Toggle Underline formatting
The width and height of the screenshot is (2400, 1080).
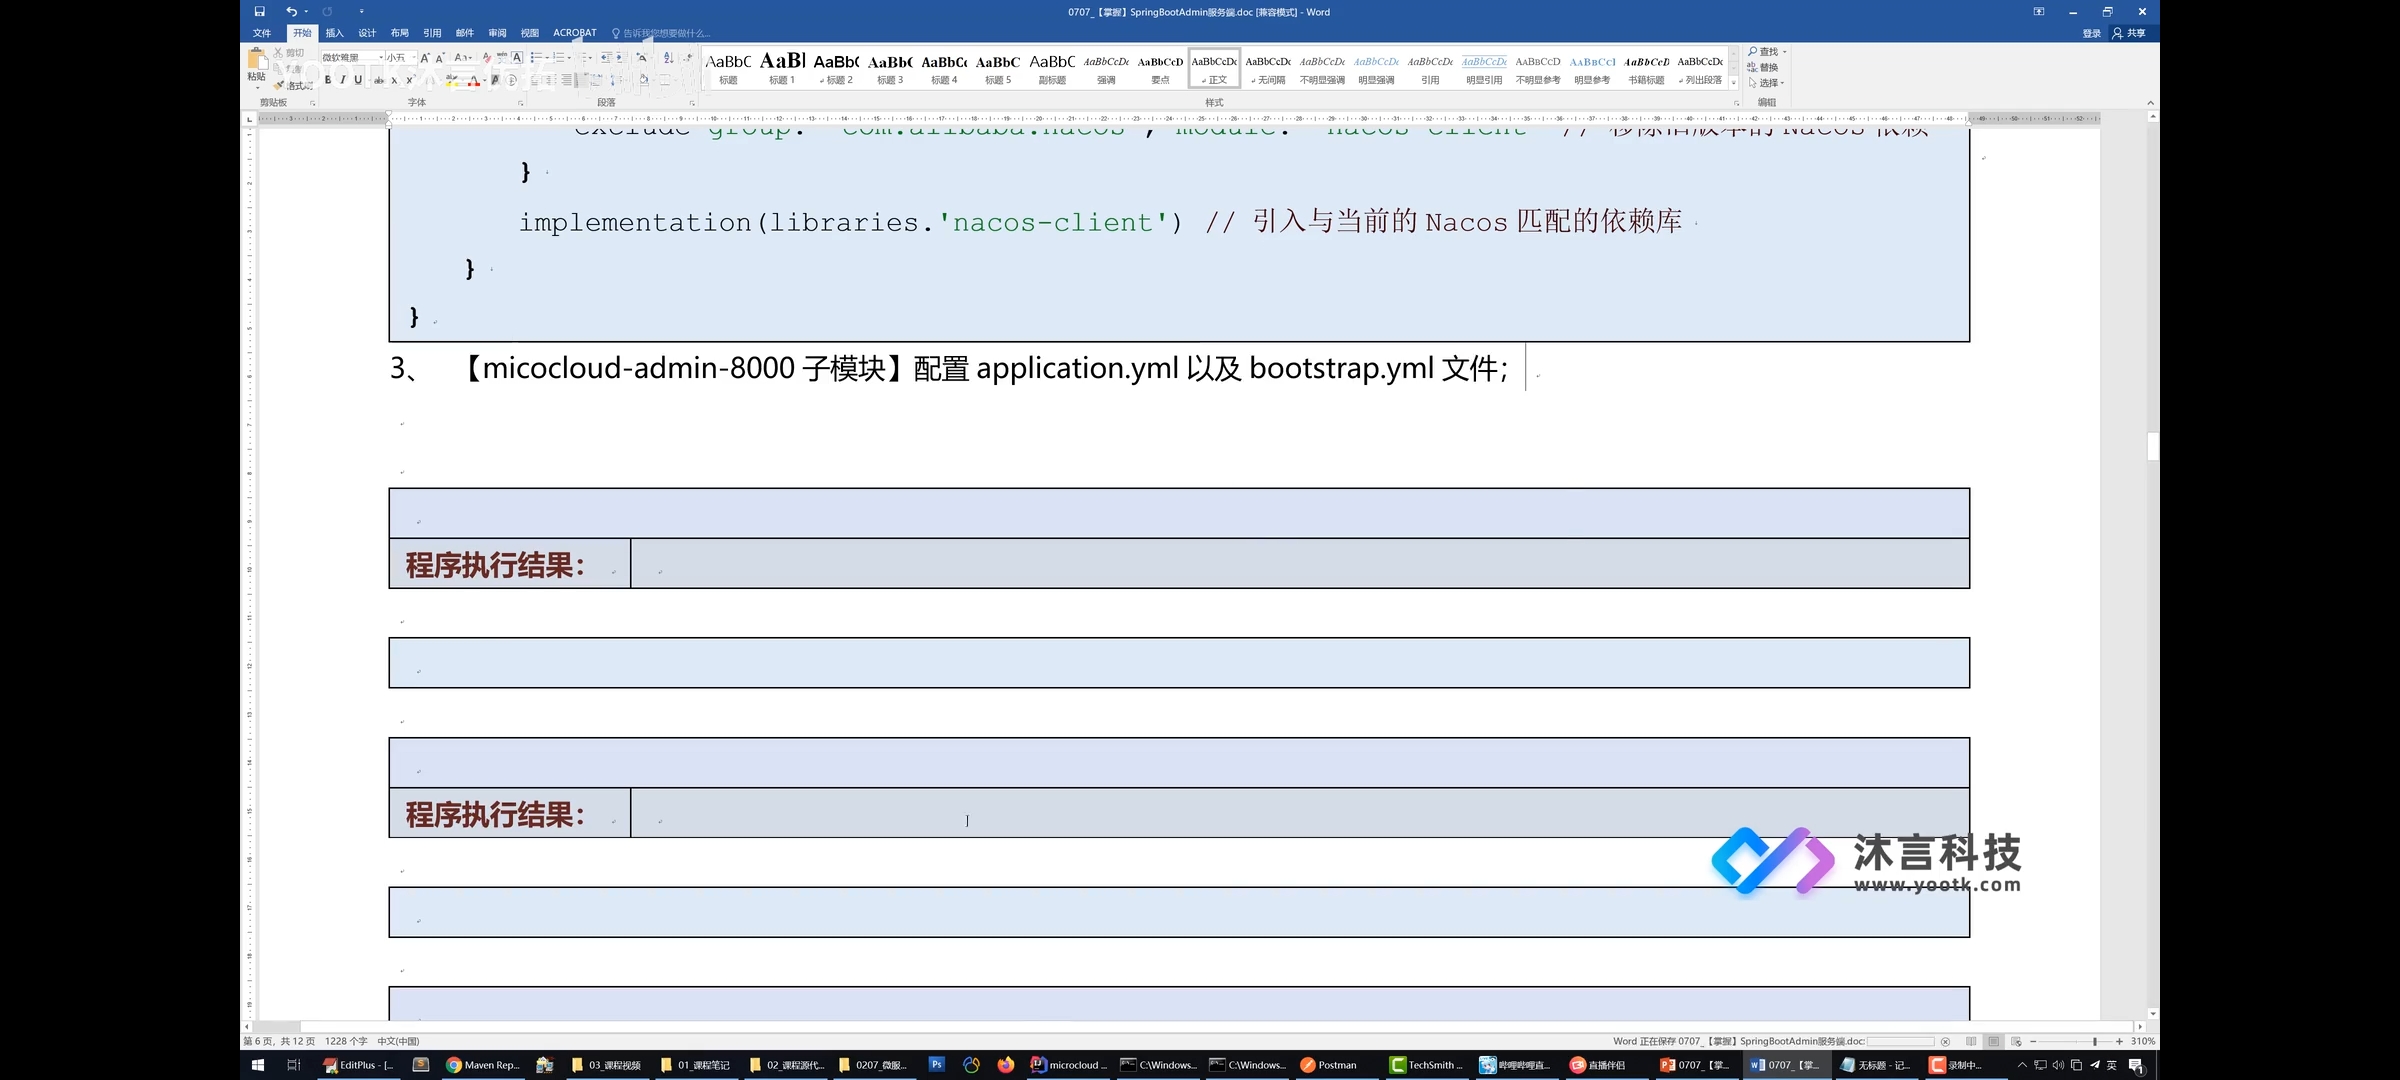(x=358, y=80)
